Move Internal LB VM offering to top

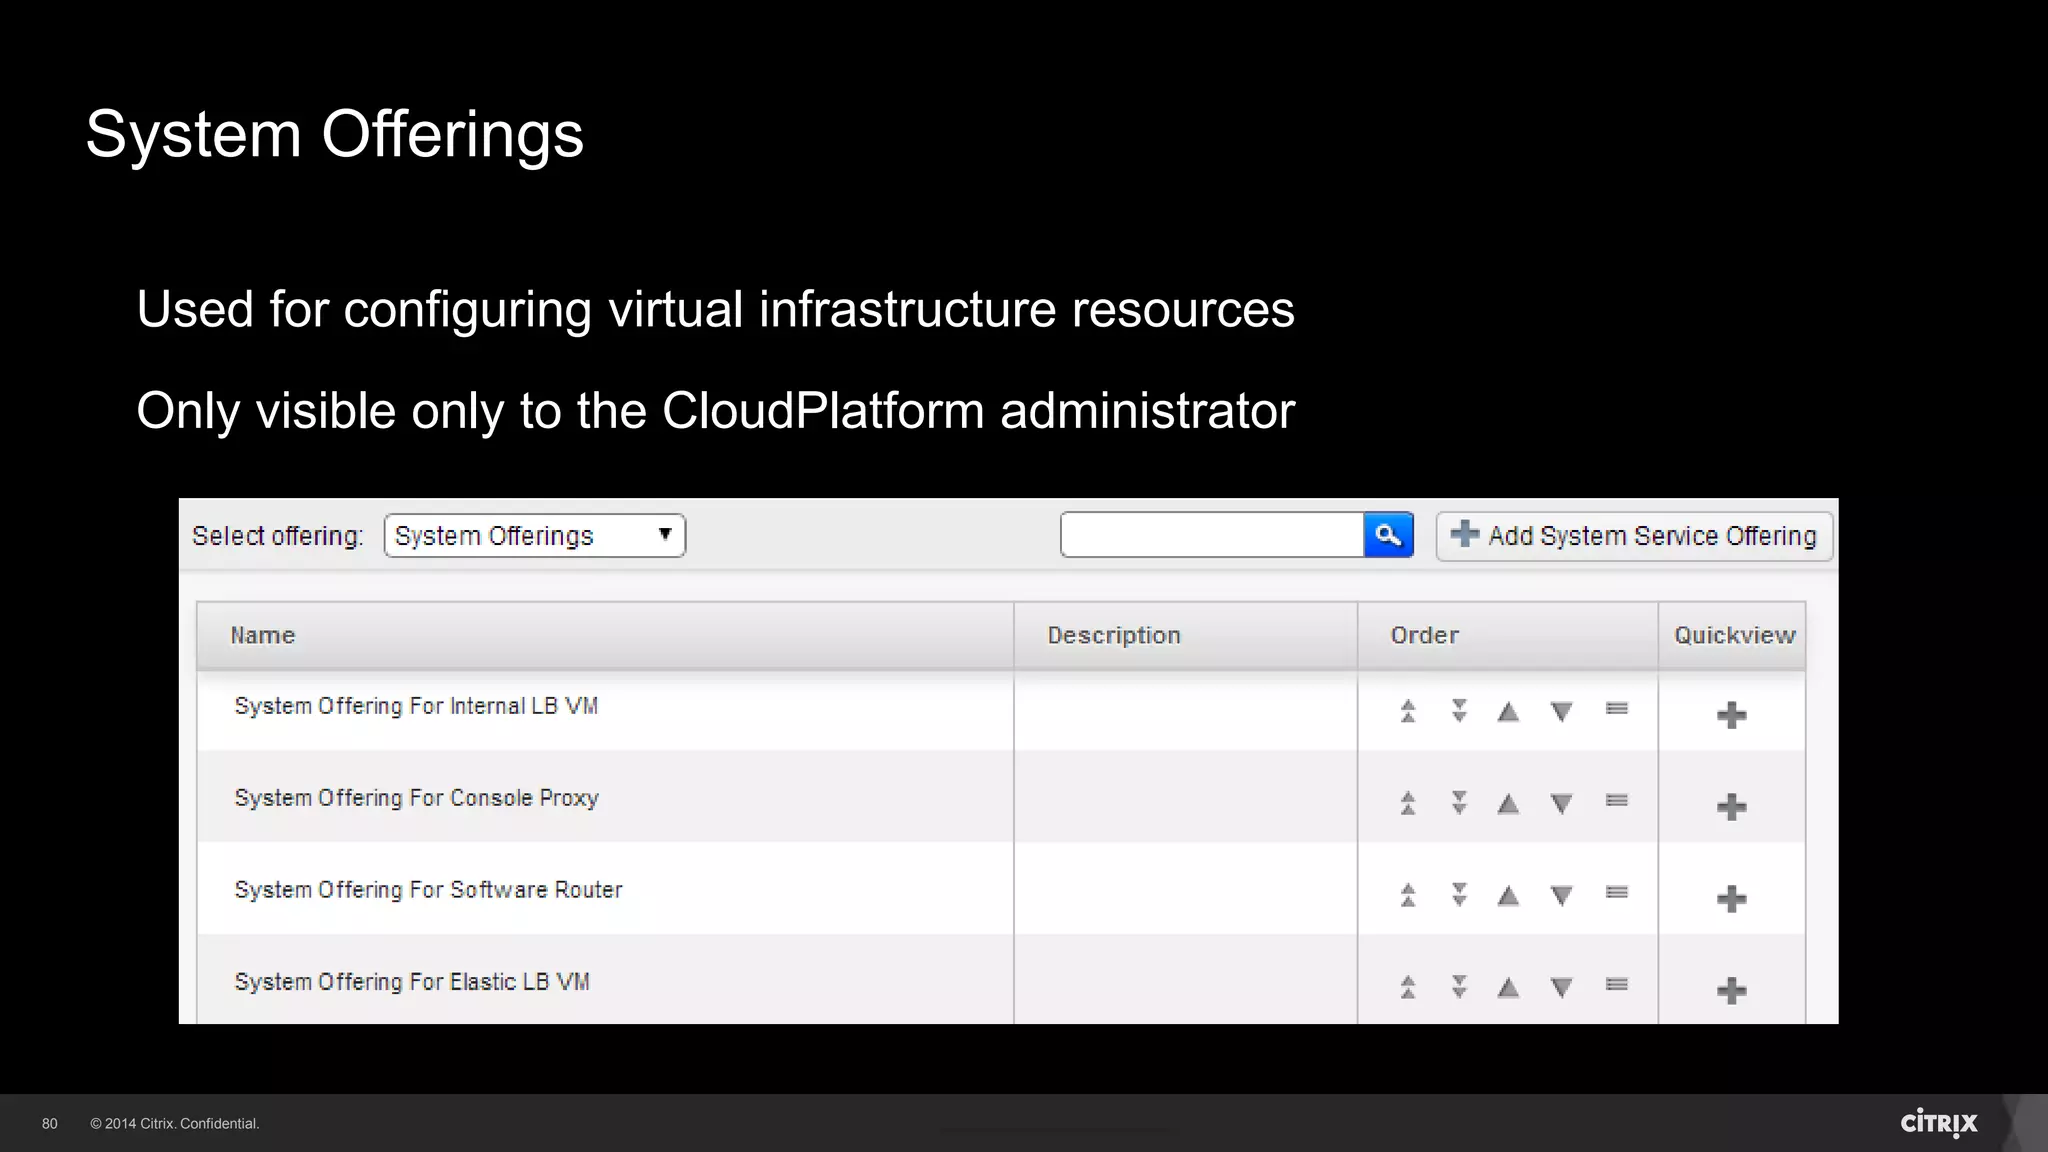(x=1408, y=711)
